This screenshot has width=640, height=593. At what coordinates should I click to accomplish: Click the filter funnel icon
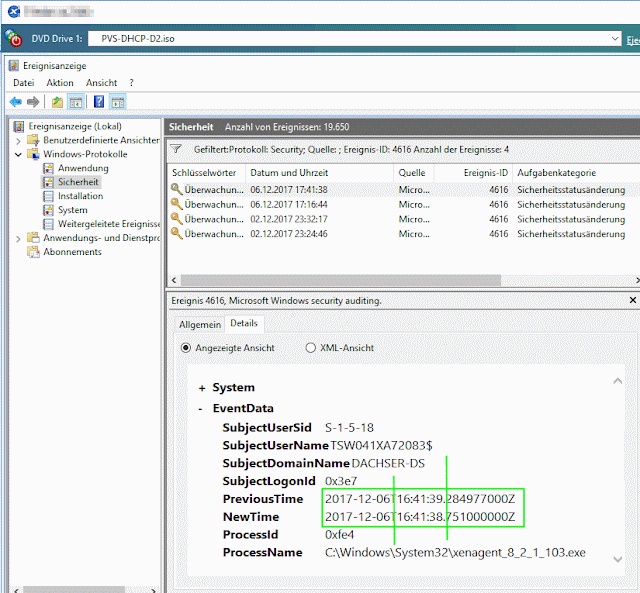click(176, 149)
